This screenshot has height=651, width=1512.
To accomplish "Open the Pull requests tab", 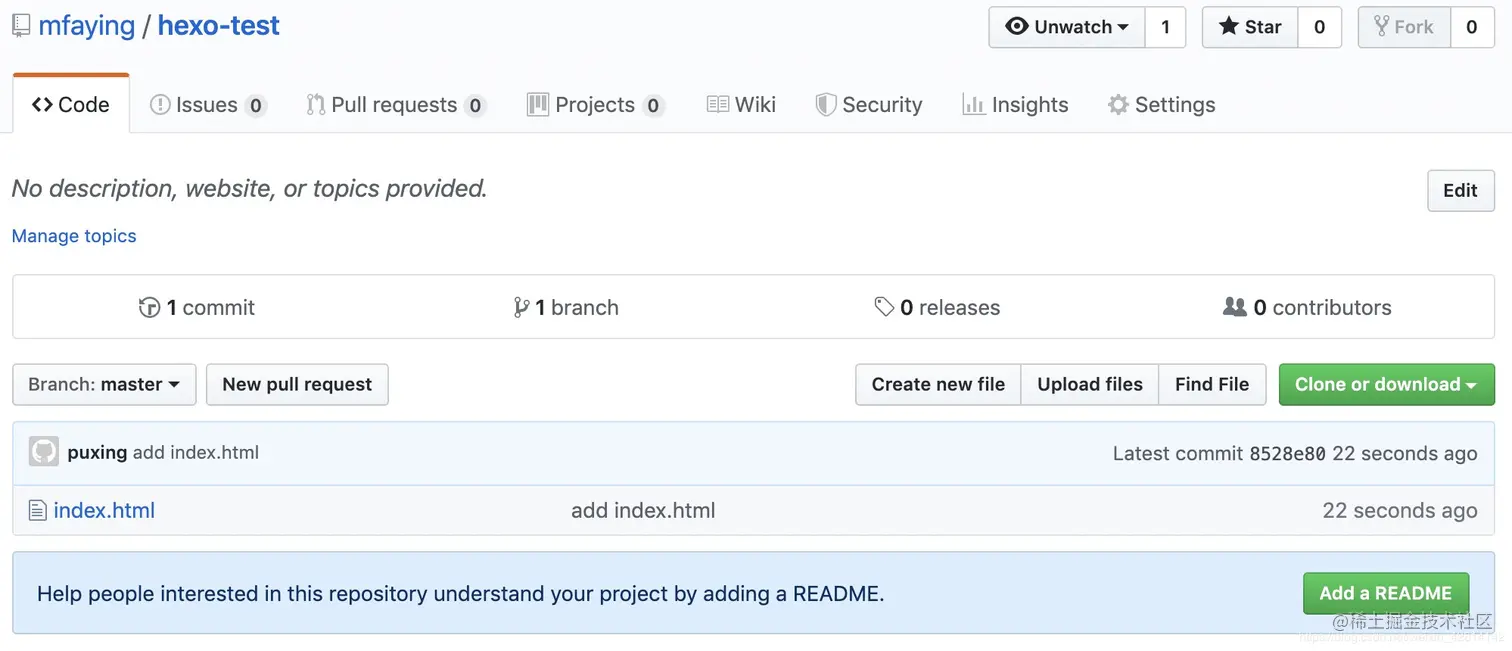I will click(396, 104).
